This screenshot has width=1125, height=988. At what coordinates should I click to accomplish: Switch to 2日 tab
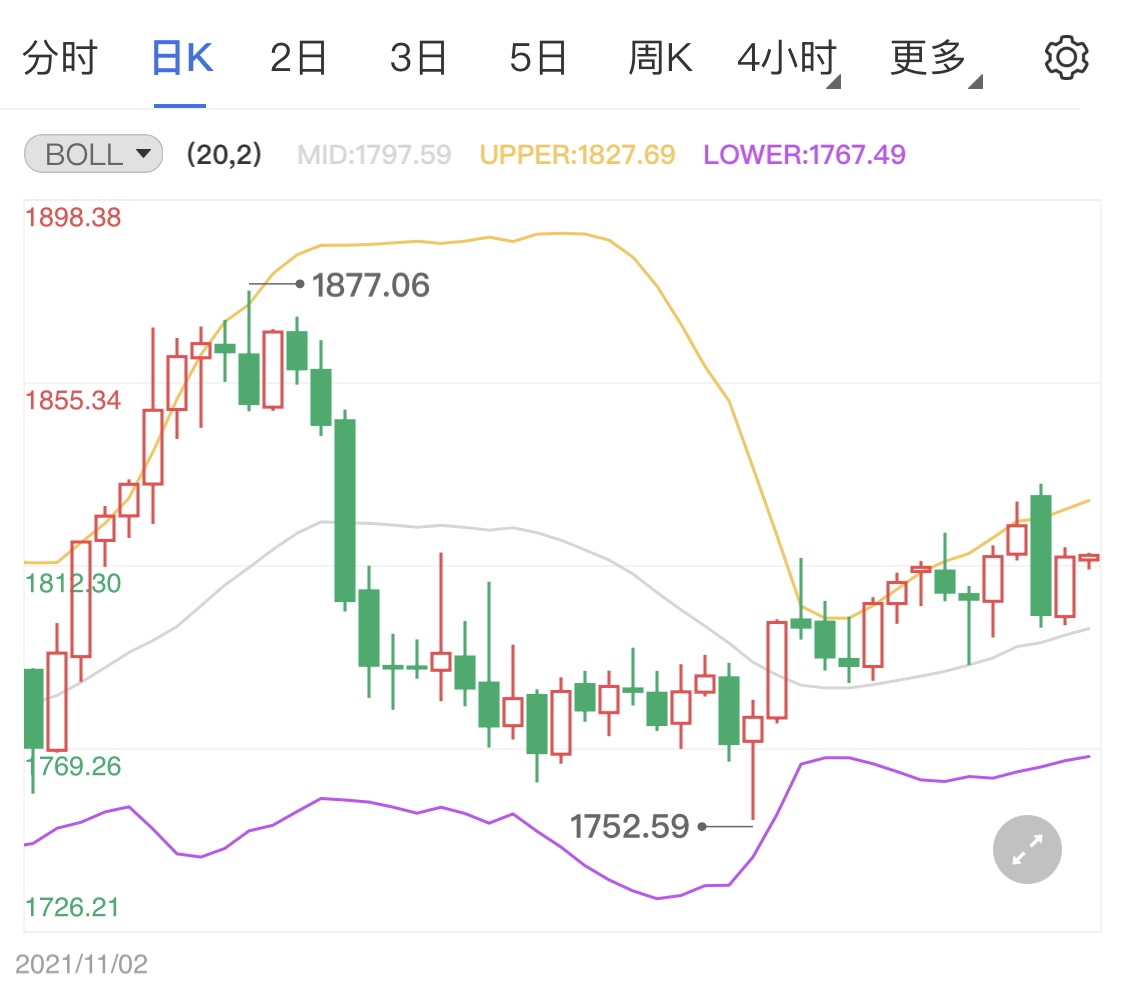(x=298, y=58)
